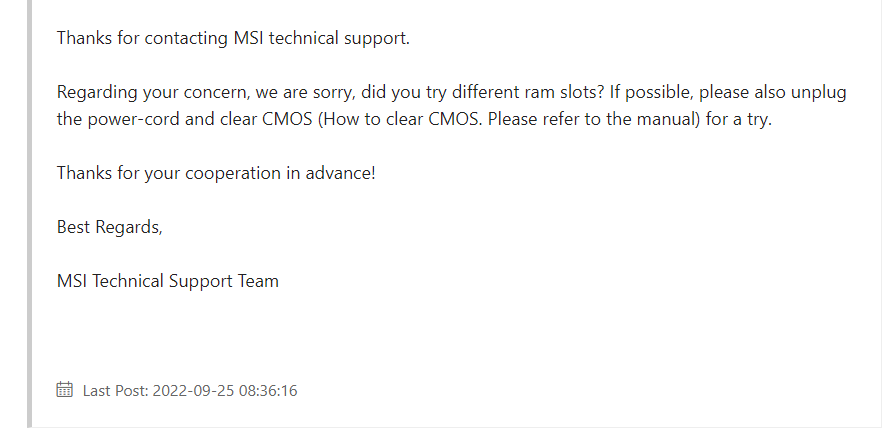Click the phrase "Regarding your concern"

tap(141, 92)
